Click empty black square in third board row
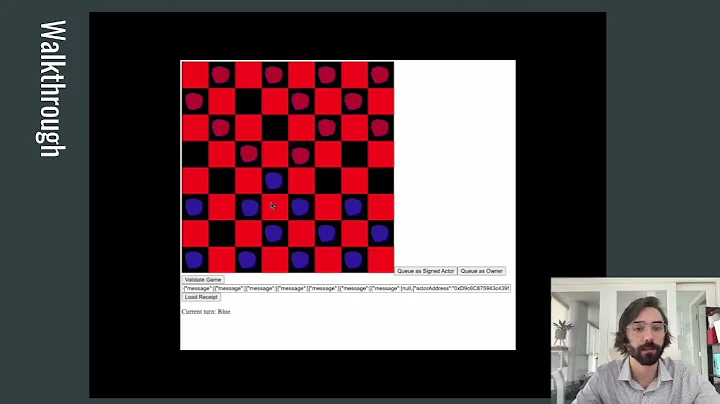Viewport: 720px width, 404px height. pos(275,128)
